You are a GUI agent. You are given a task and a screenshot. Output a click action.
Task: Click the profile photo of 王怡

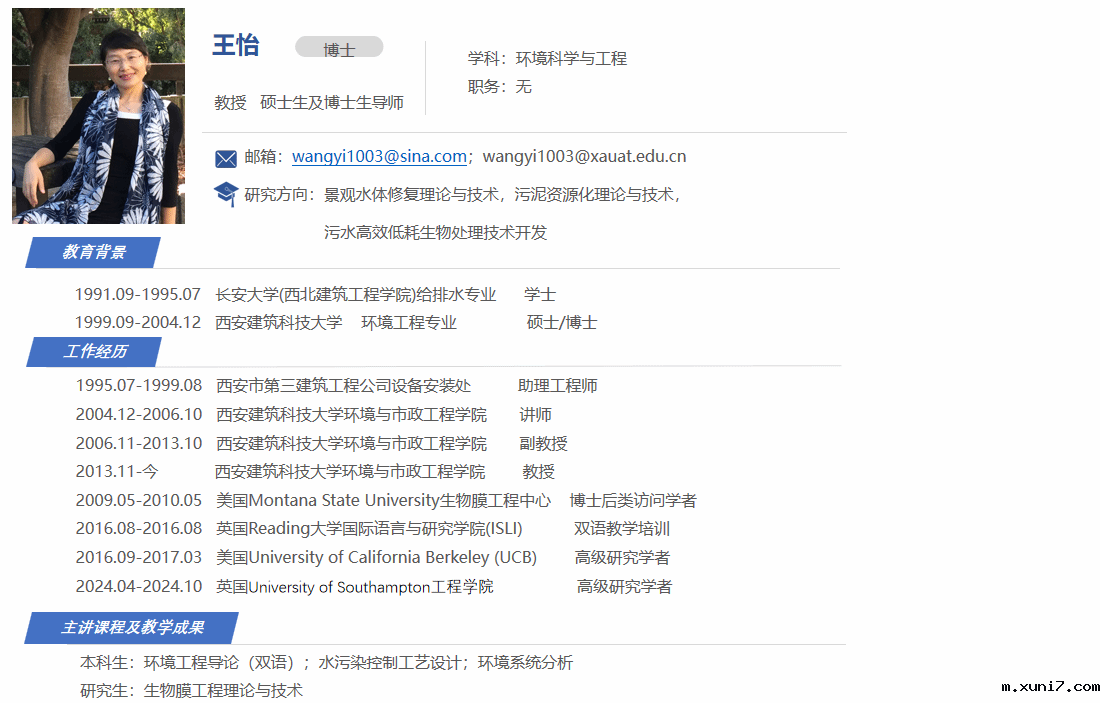tap(98, 116)
